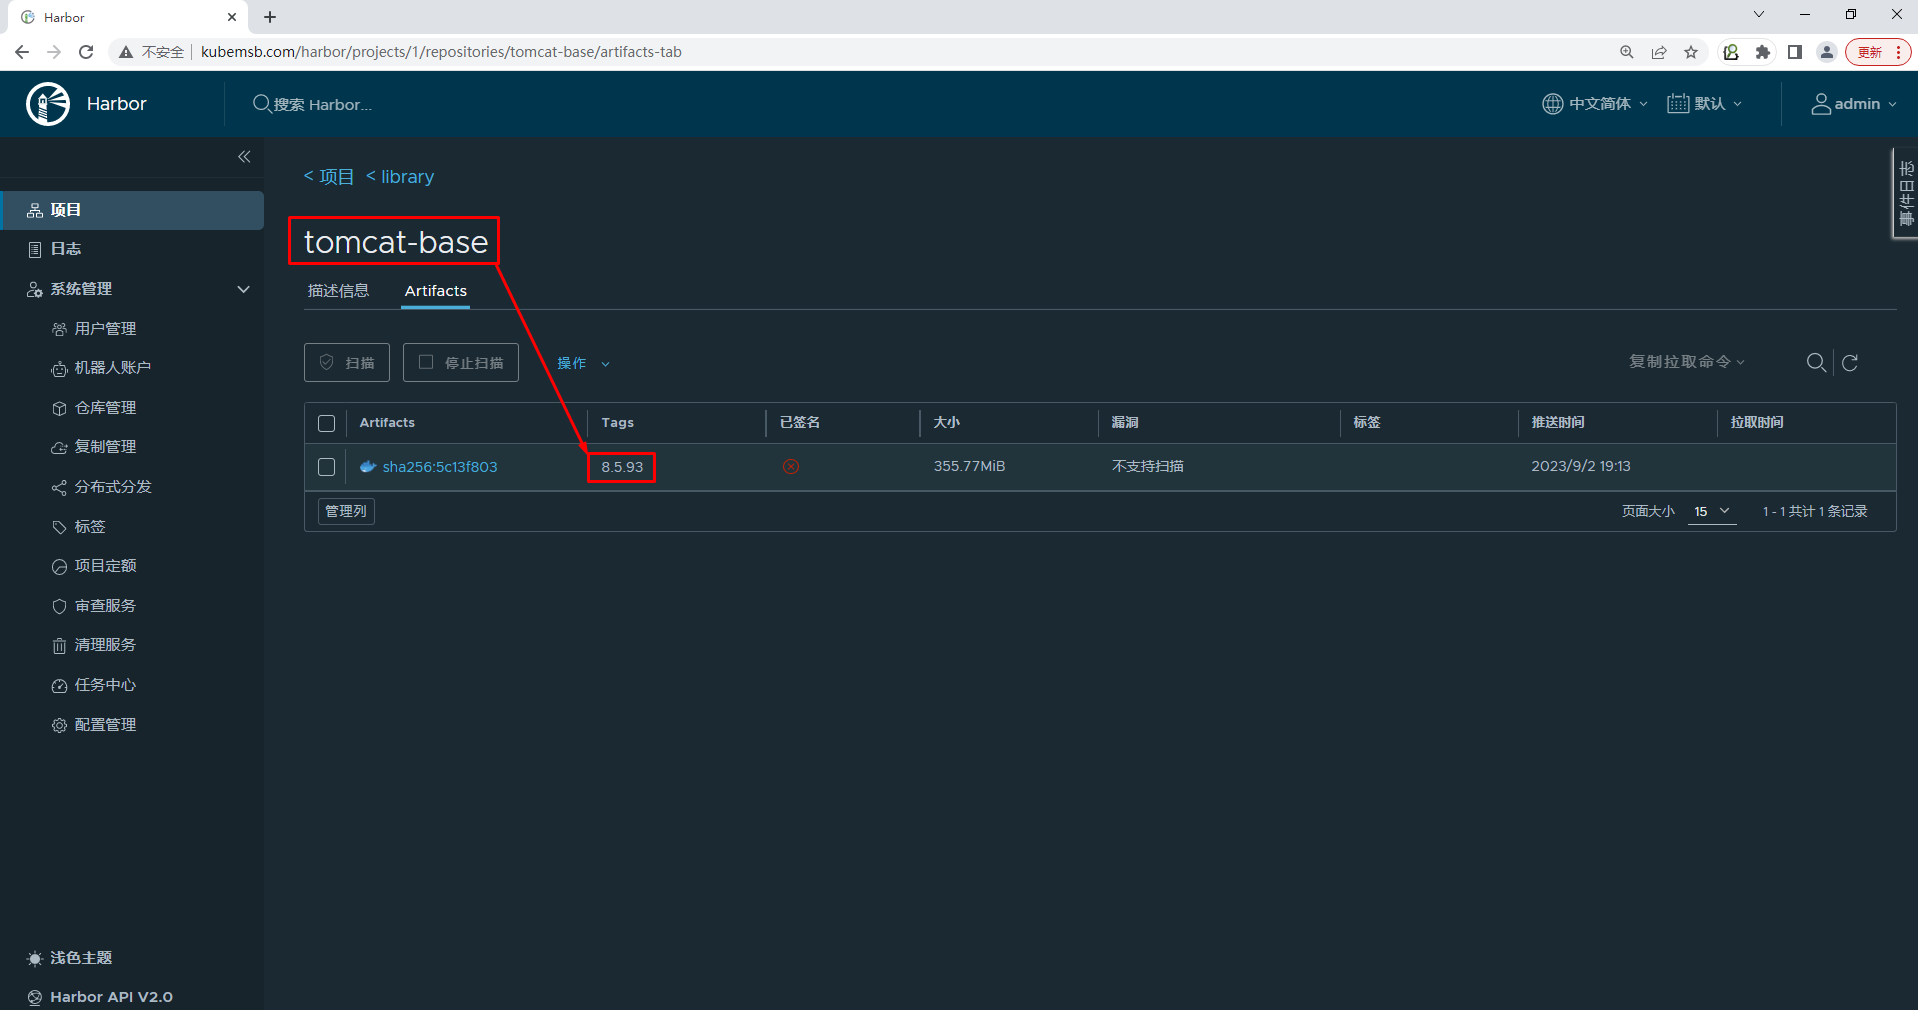The width and height of the screenshot is (1918, 1010).
Task: Open browser extensions puzzle icon
Action: 1763,52
